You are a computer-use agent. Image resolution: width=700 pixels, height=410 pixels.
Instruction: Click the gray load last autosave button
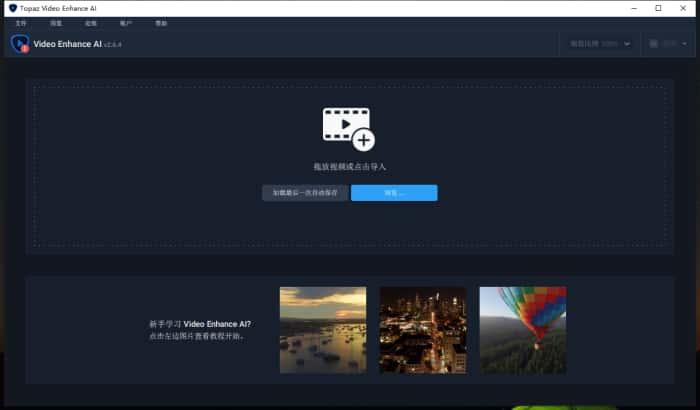305,193
